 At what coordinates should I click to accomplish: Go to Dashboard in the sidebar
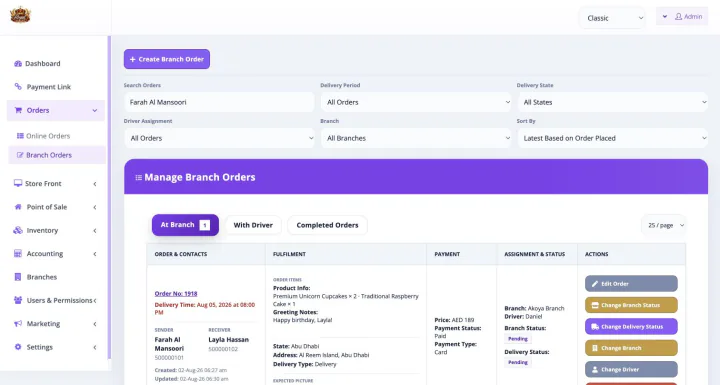click(x=42, y=63)
